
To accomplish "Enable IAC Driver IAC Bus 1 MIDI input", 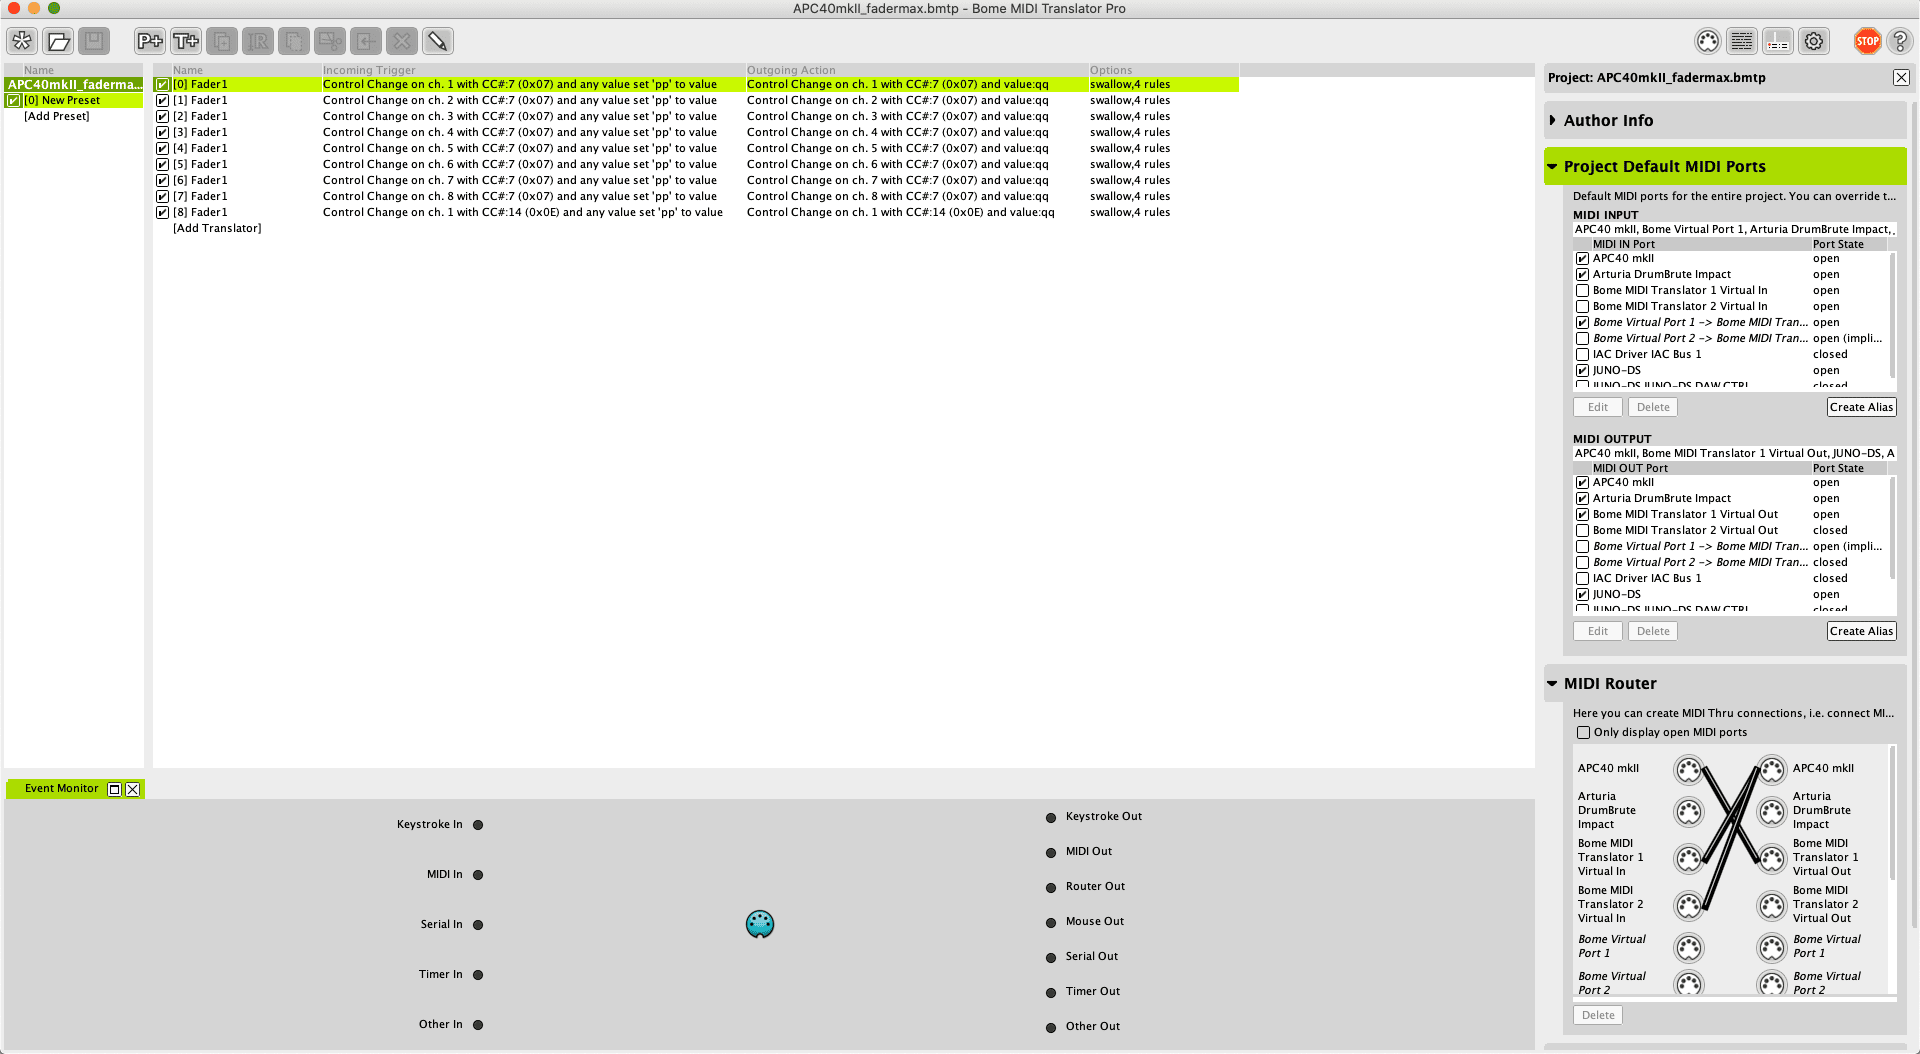I will coord(1582,354).
